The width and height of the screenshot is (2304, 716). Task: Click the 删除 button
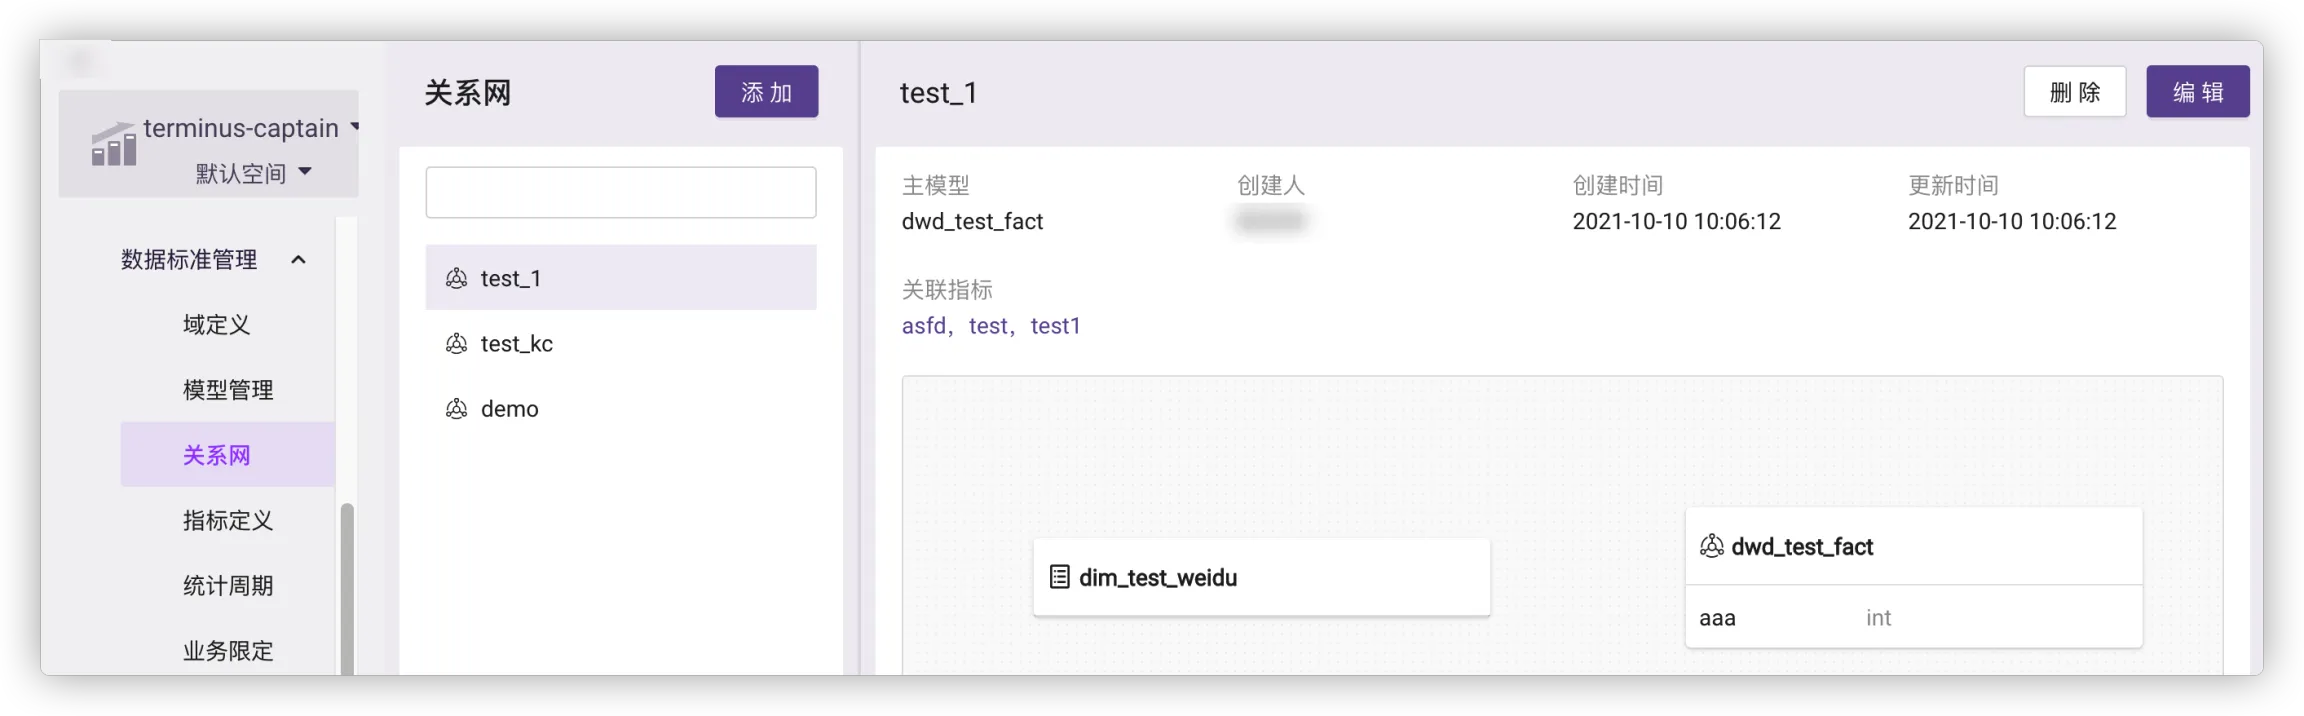click(2074, 92)
